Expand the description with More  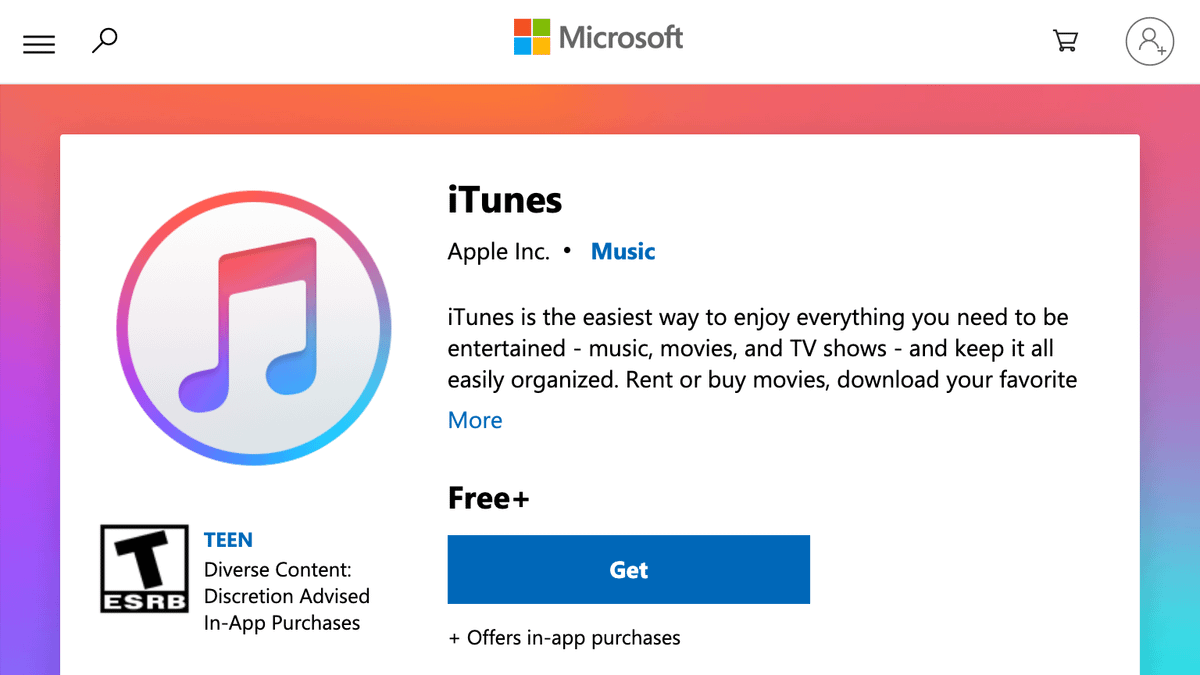coord(475,420)
